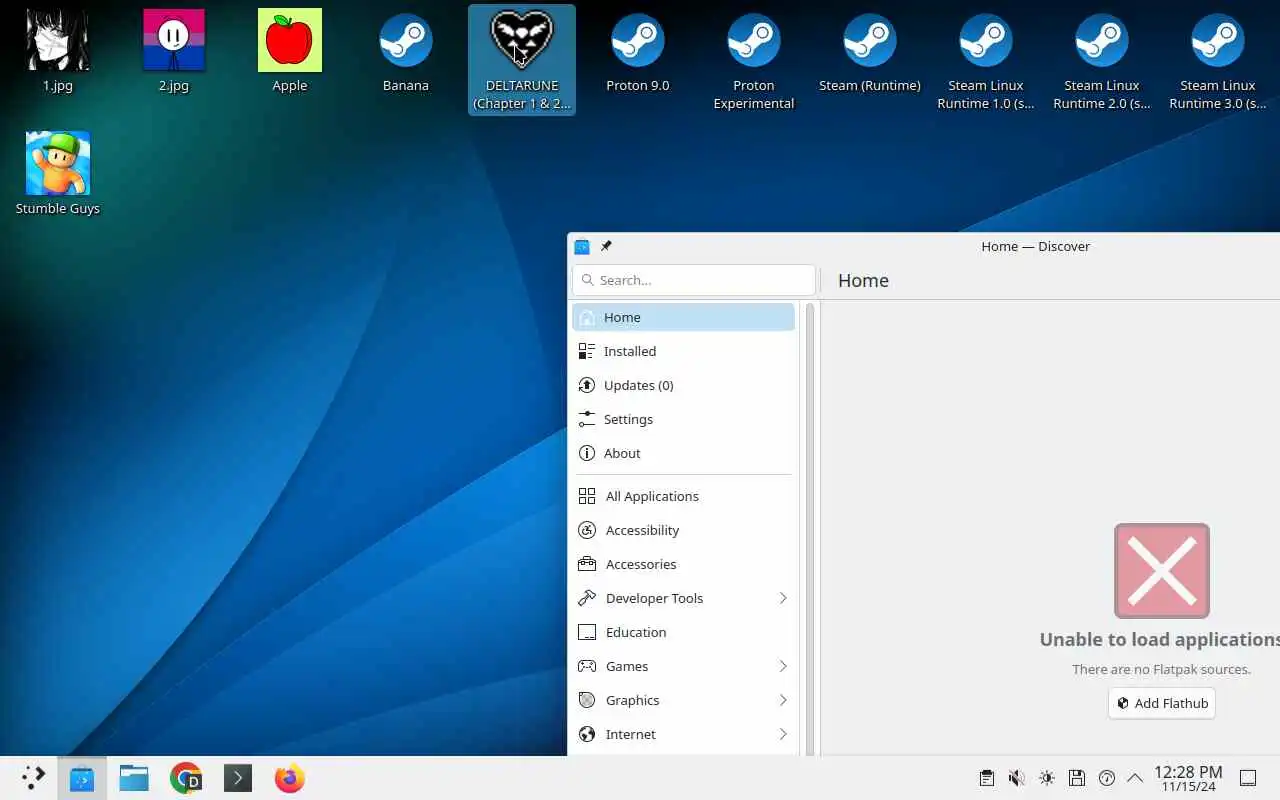Viewport: 1280px width, 800px height.
Task: Open the Dolphin file manager from taskbar
Action: (134, 778)
